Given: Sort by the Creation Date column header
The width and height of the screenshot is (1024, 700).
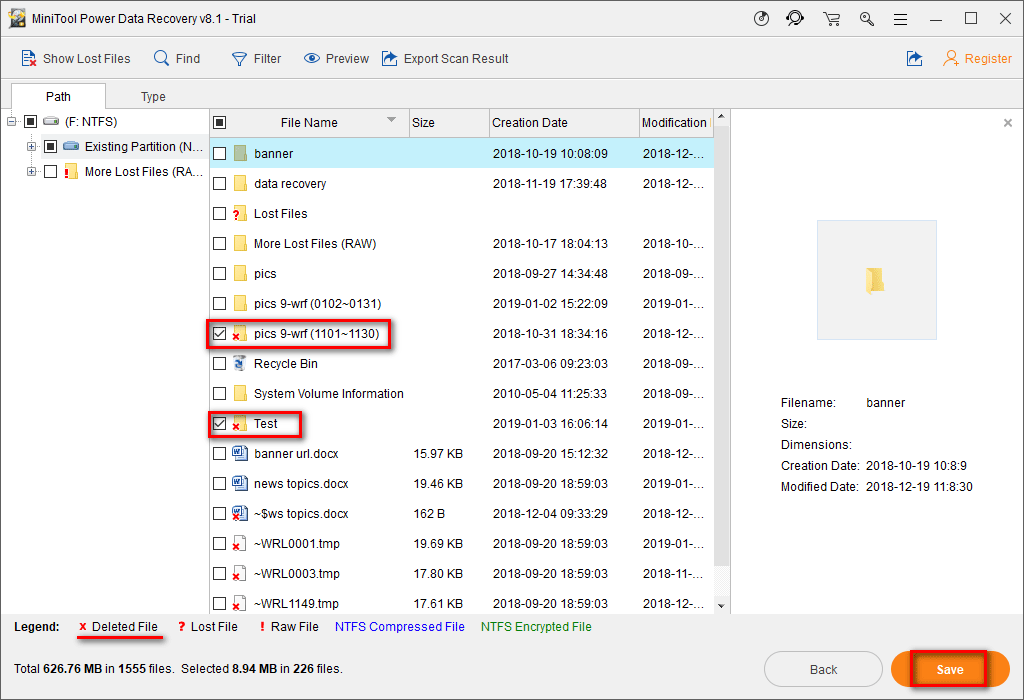Looking at the screenshot, I should coord(564,123).
